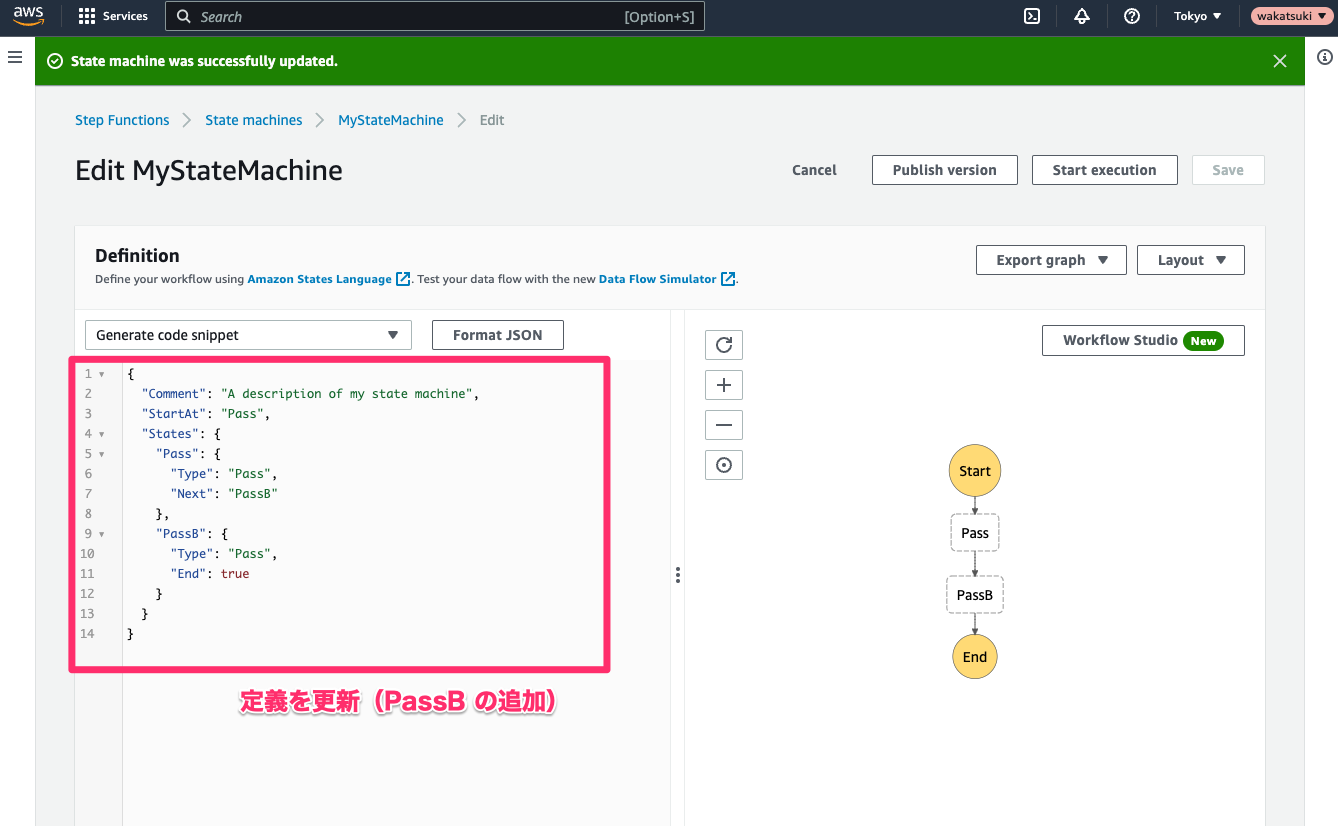Dismiss the success notification banner
Image resolution: width=1338 pixels, height=826 pixels.
click(1279, 61)
